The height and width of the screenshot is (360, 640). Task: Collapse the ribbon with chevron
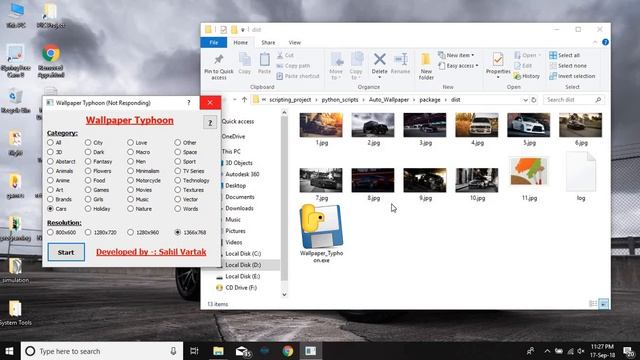(x=595, y=42)
